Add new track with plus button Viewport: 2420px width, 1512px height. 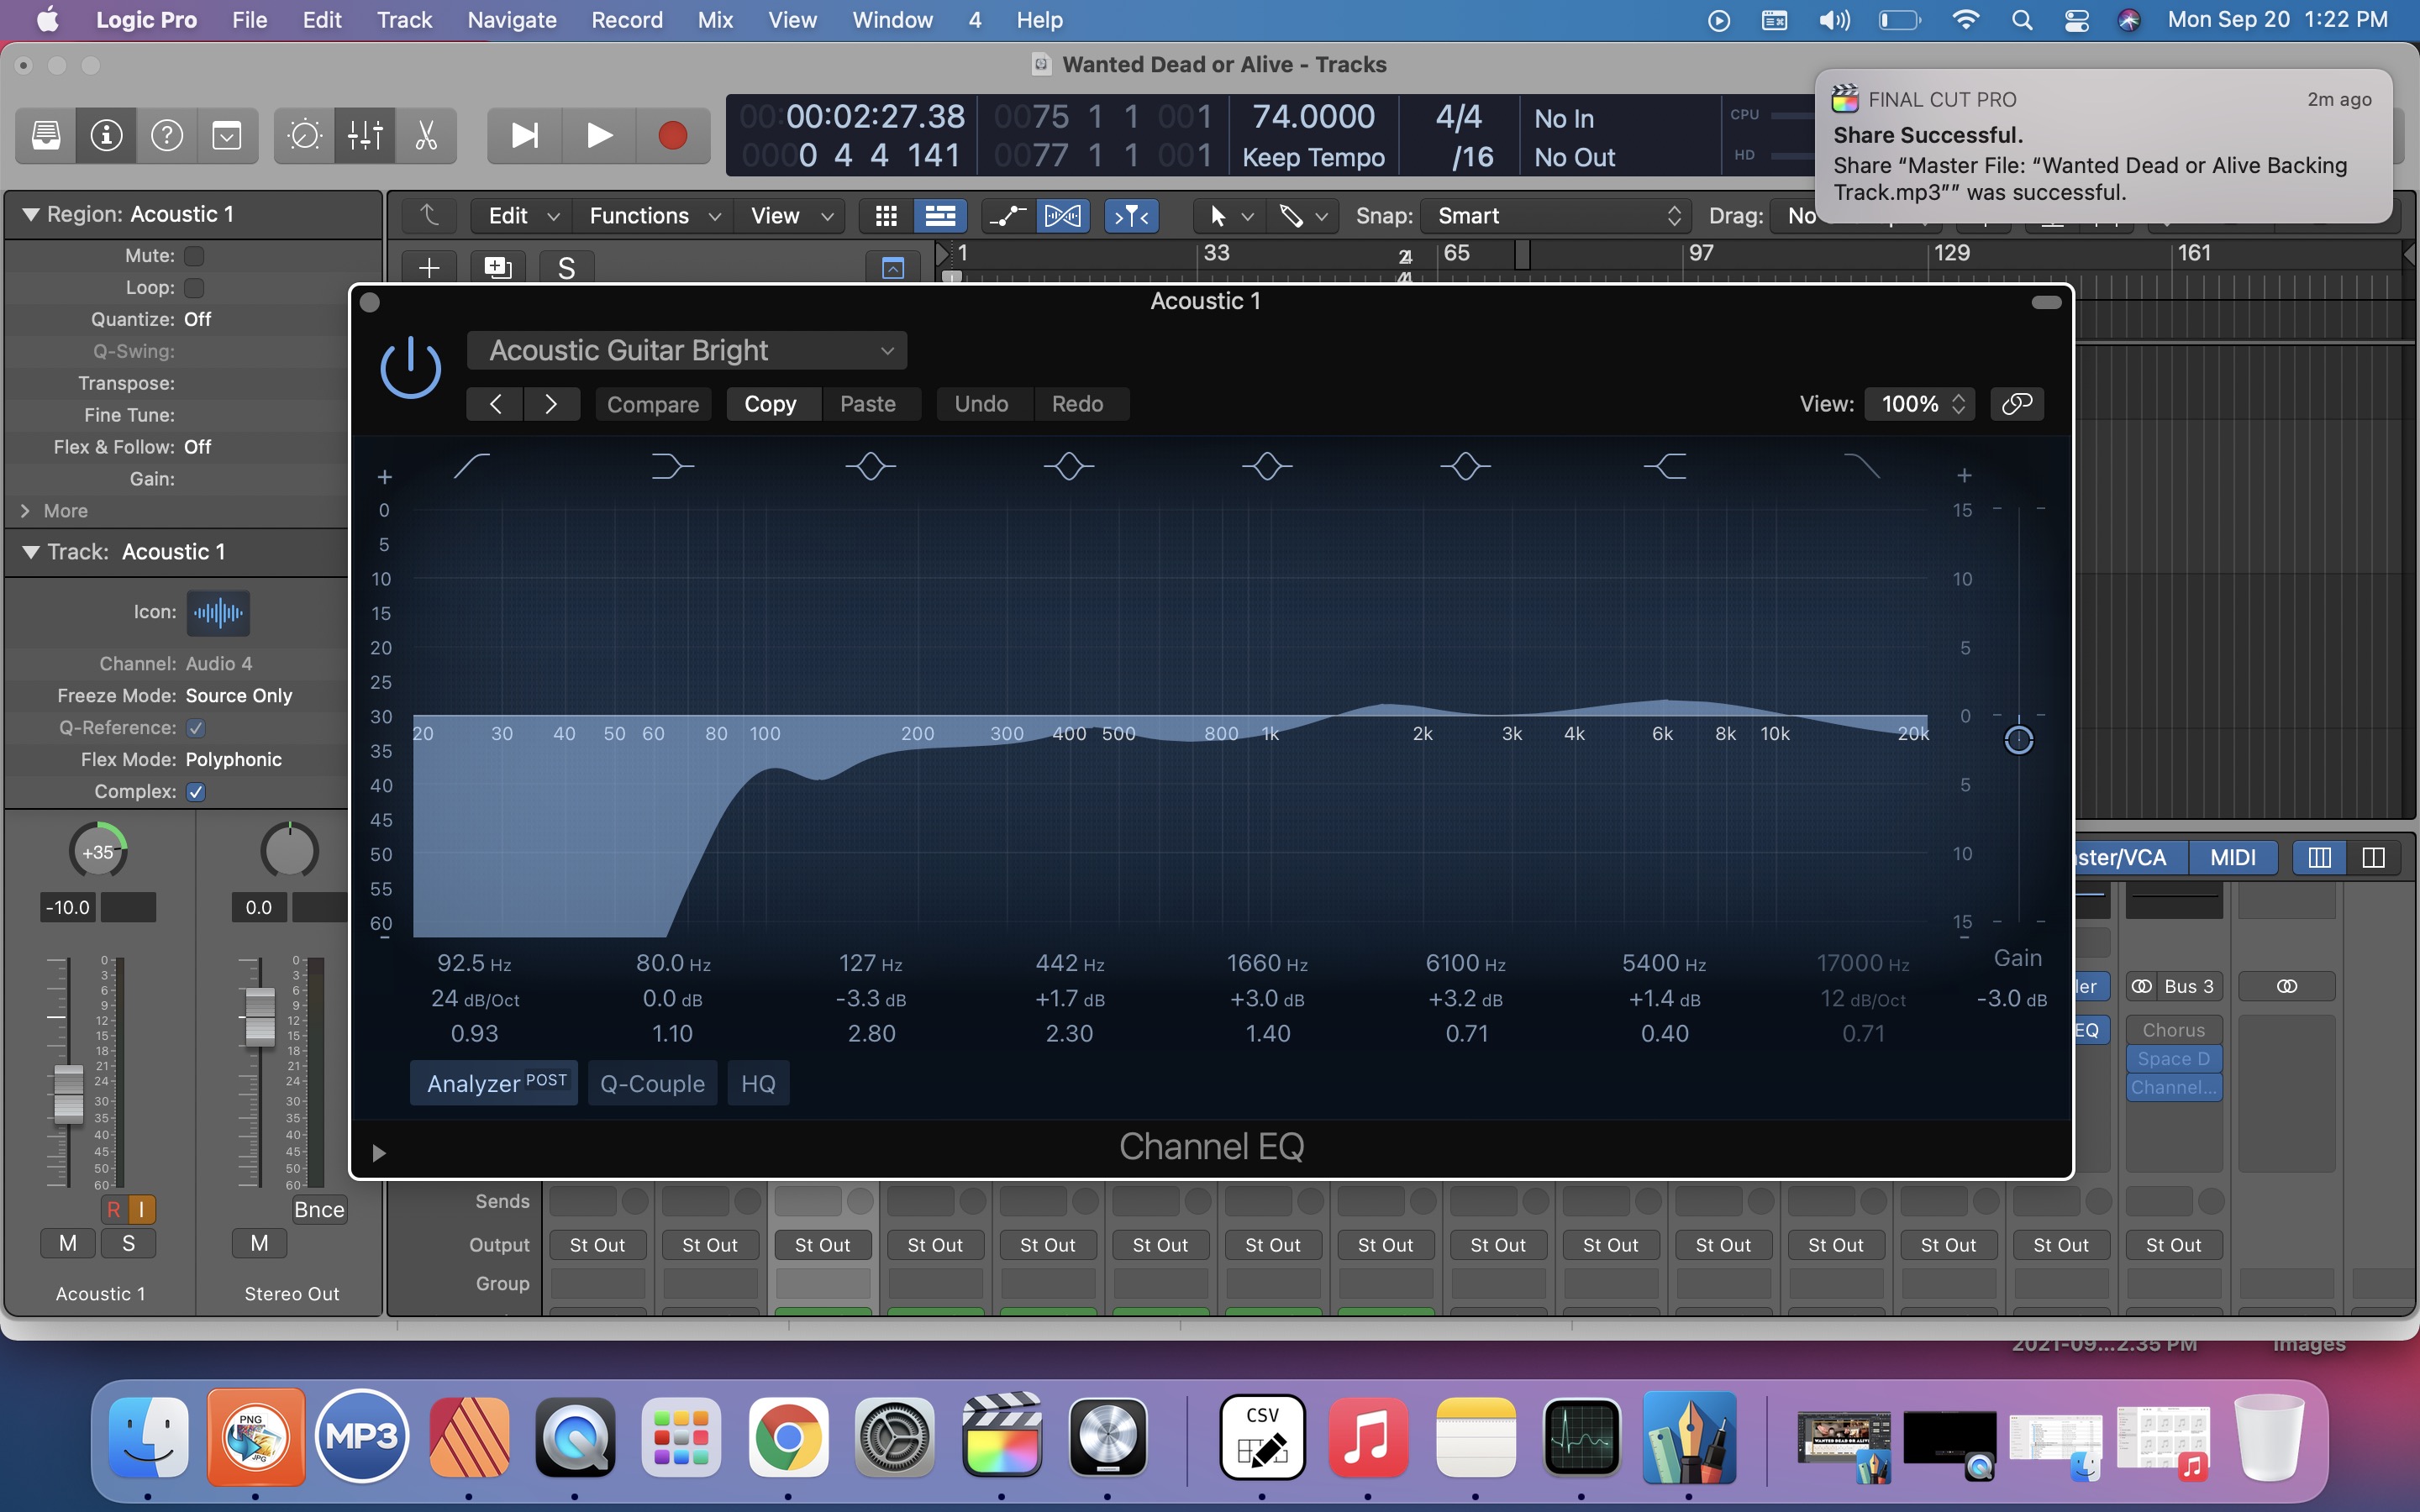(428, 268)
